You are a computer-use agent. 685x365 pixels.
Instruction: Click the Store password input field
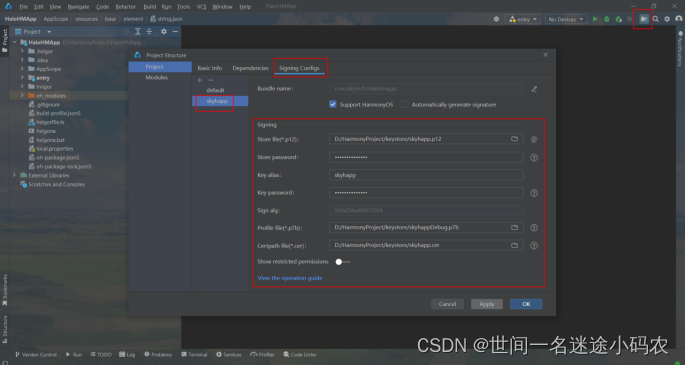(426, 157)
